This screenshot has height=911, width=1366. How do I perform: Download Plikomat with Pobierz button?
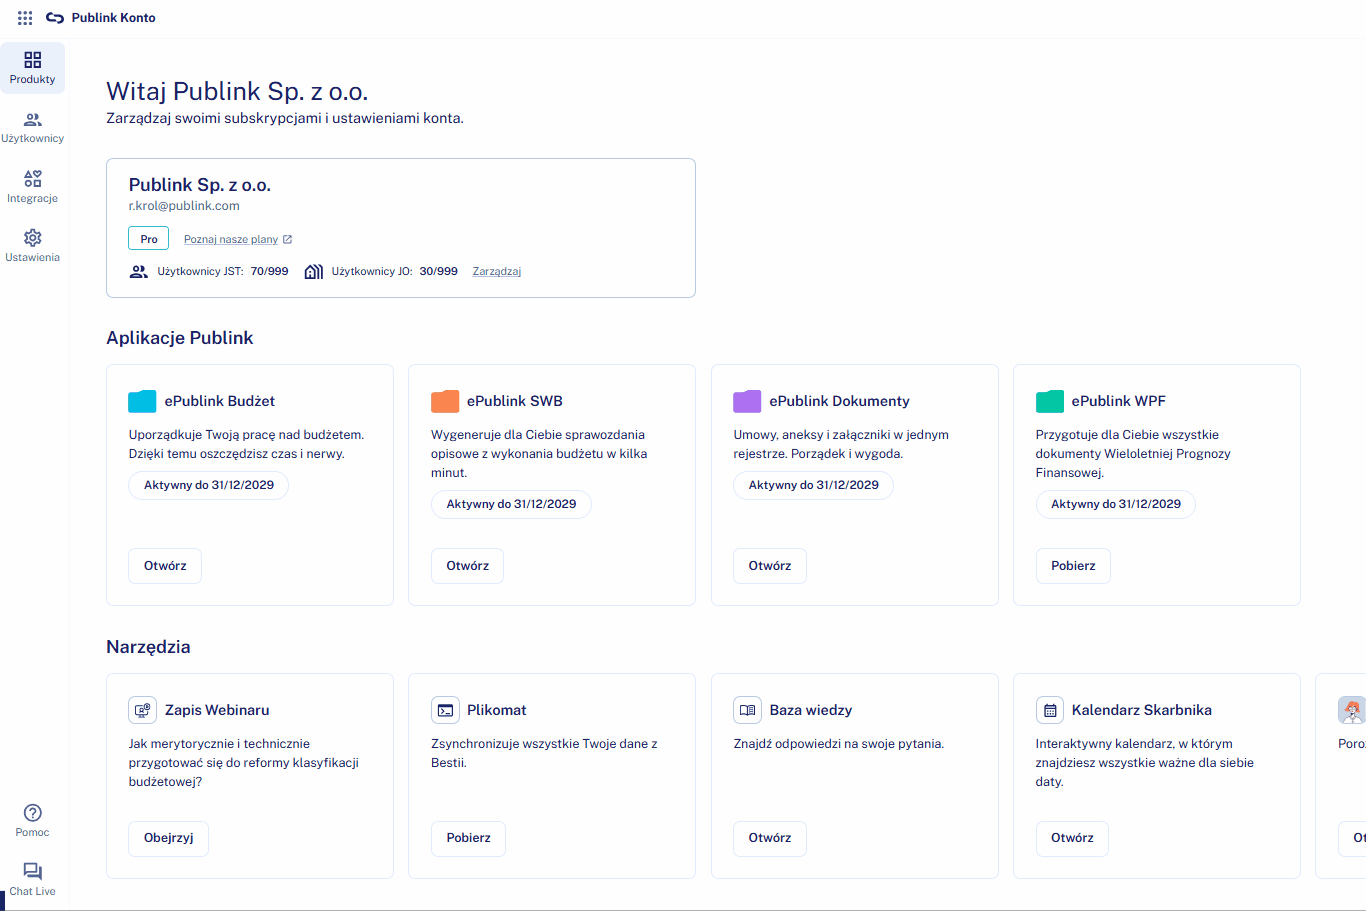coord(468,838)
